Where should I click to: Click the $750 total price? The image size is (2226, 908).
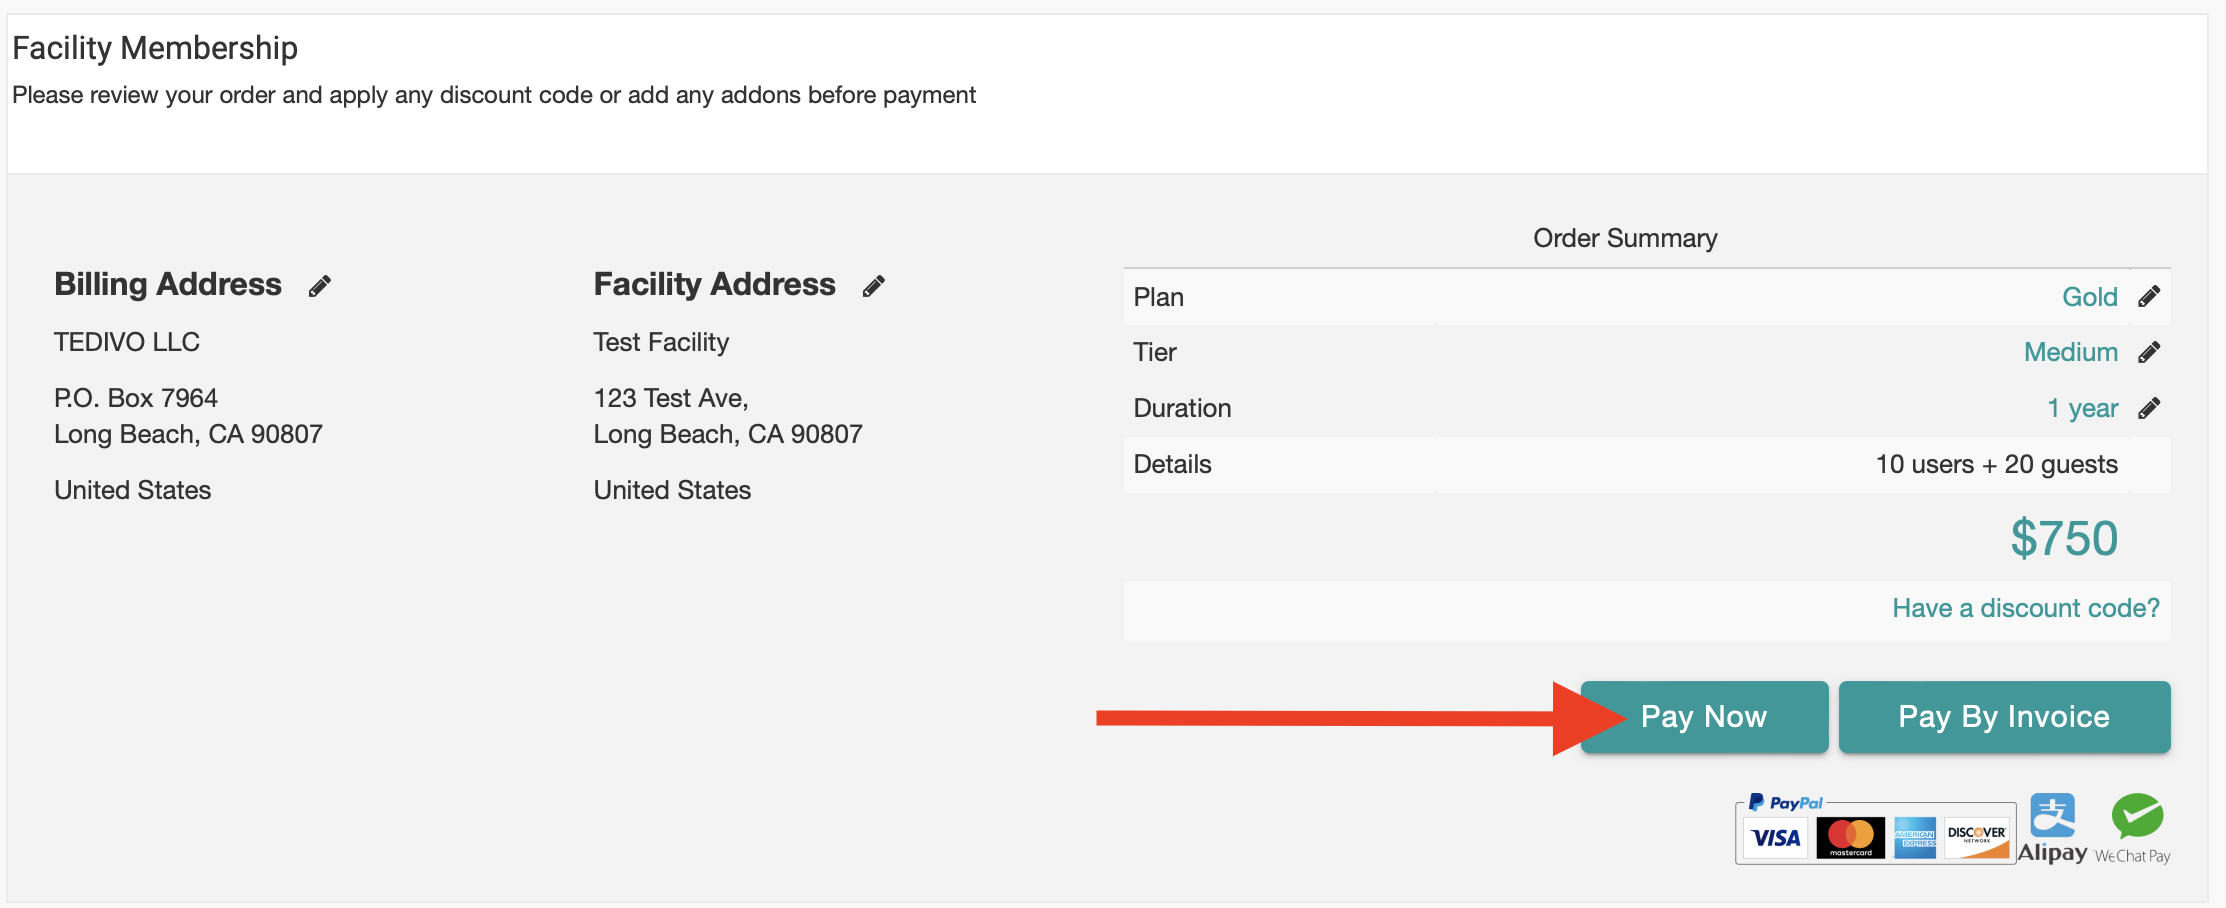tap(2064, 538)
